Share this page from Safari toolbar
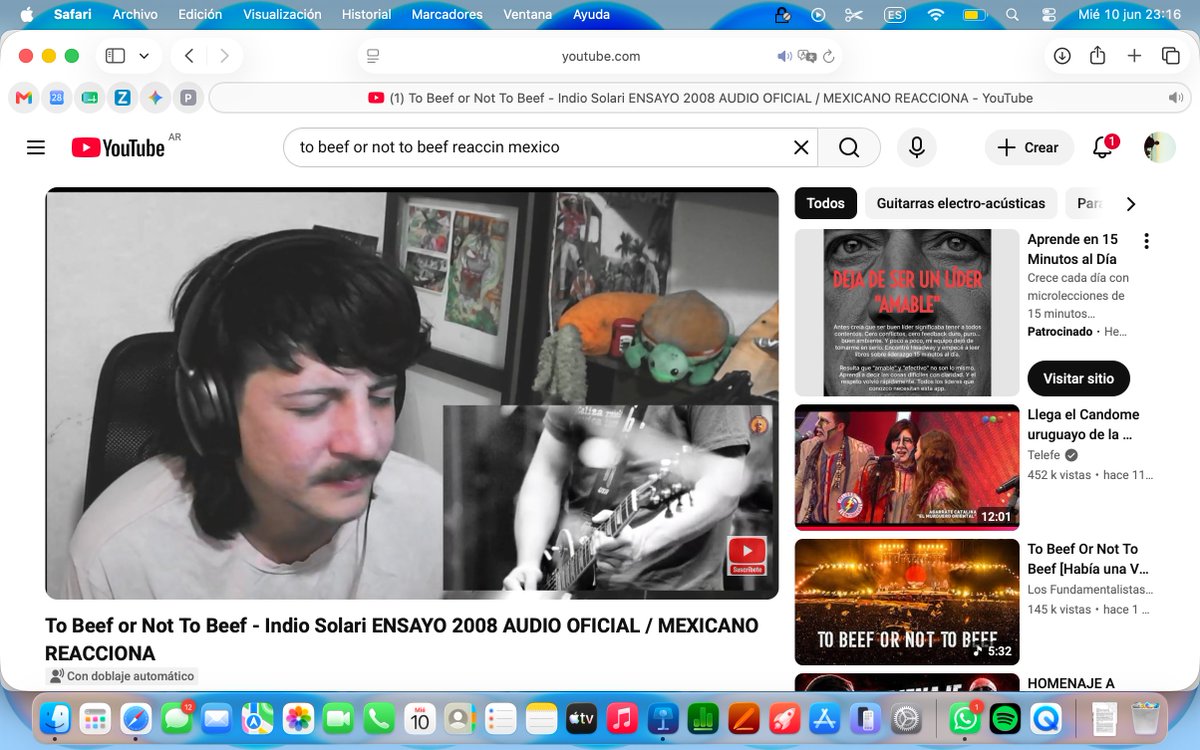Screen dimensions: 1200x750 tap(1098, 56)
